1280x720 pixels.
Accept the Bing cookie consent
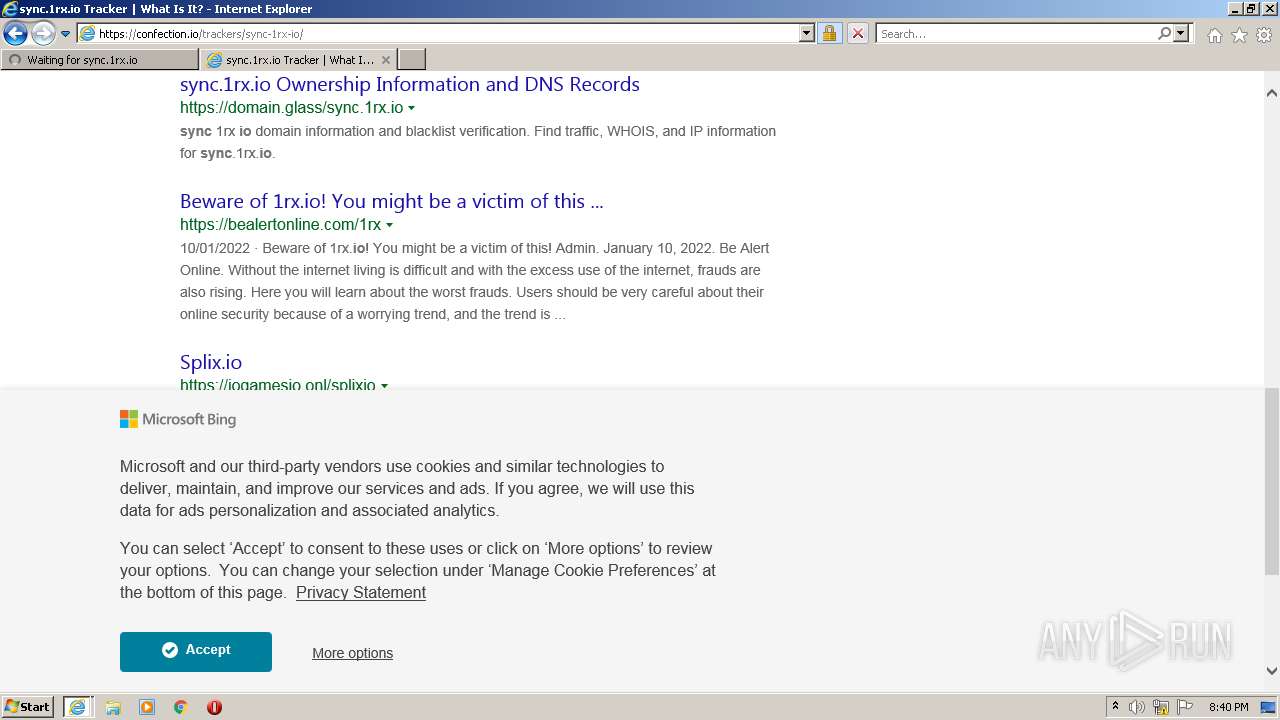coord(196,651)
